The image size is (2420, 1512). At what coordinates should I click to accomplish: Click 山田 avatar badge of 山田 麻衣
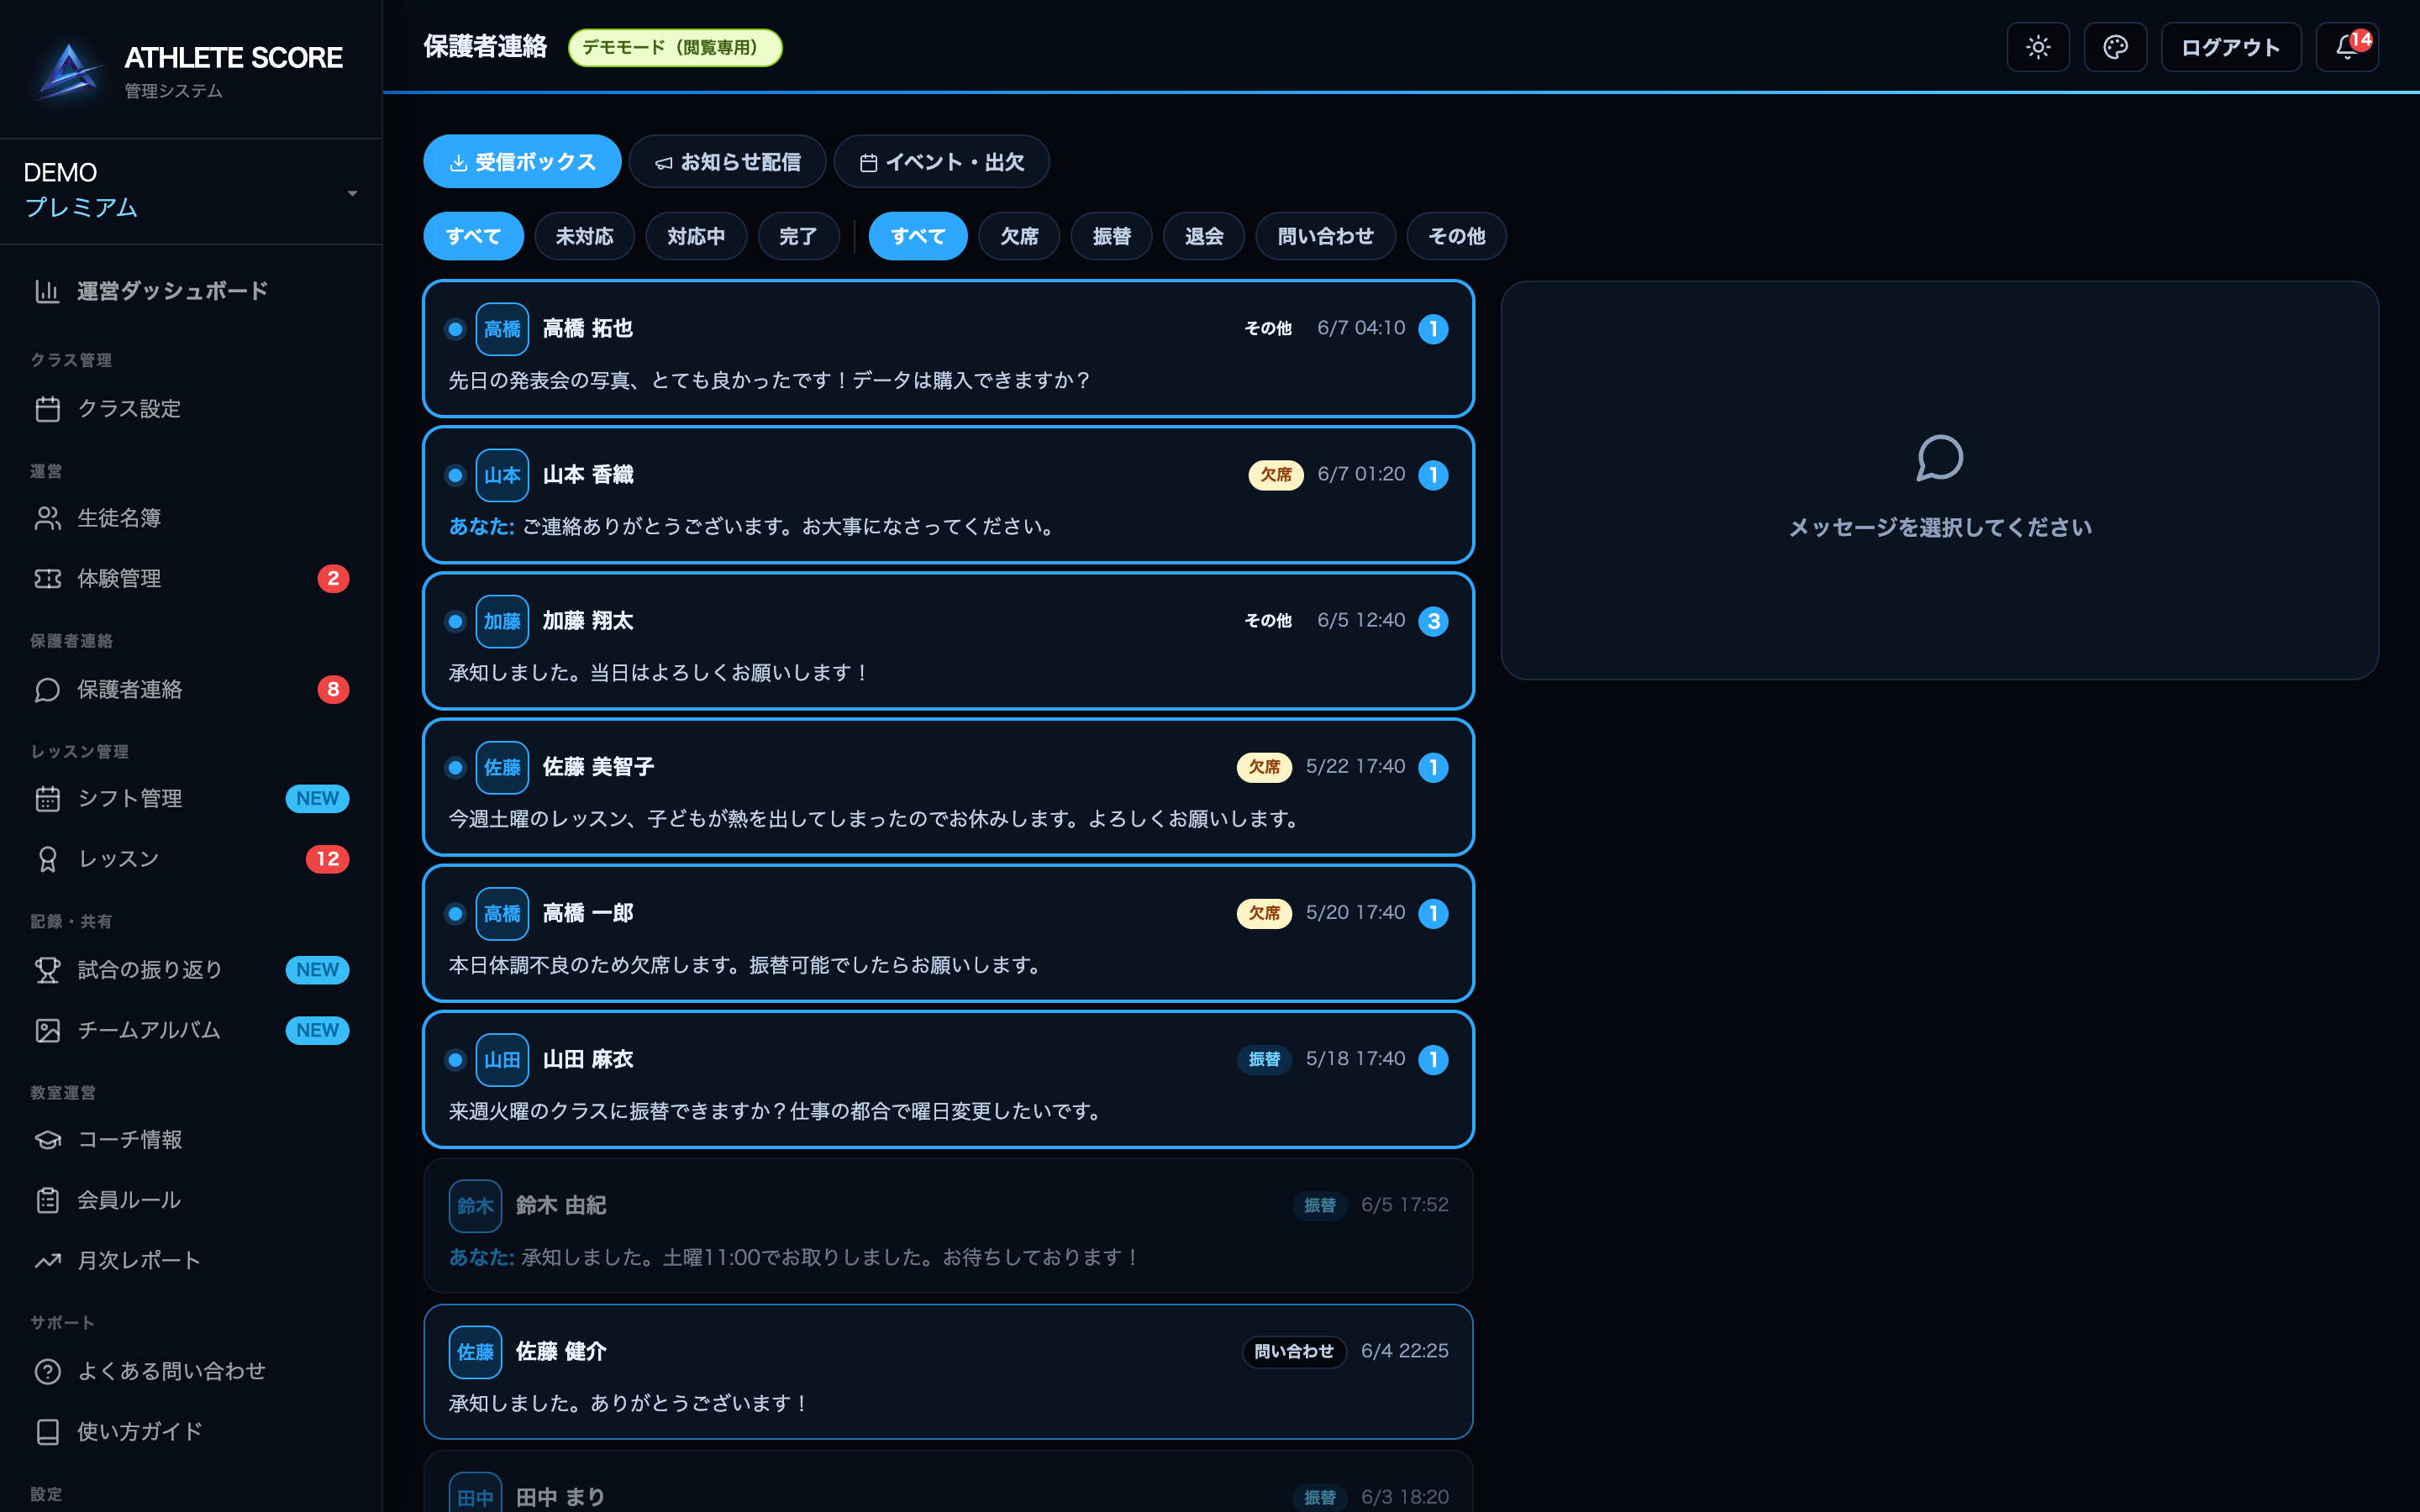pyautogui.click(x=502, y=1060)
